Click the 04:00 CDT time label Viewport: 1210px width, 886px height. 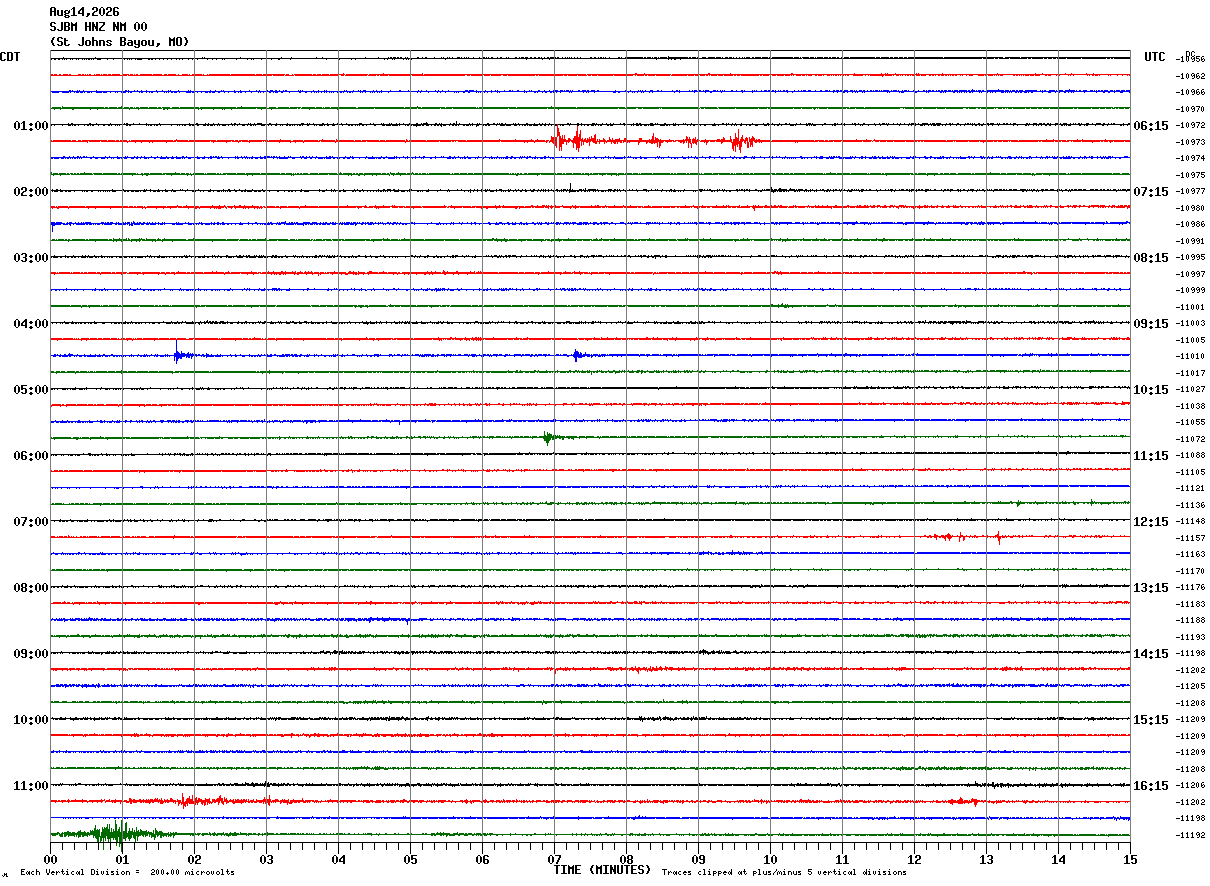pyautogui.click(x=30, y=324)
